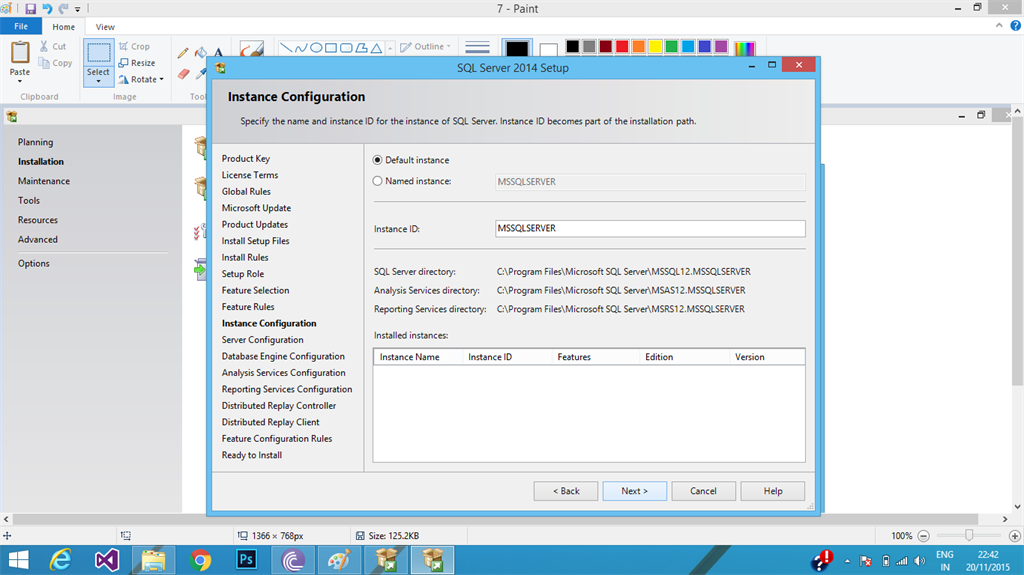Viewport: 1024px width, 575px height.
Task: Pick the green color swatch
Action: click(x=671, y=46)
